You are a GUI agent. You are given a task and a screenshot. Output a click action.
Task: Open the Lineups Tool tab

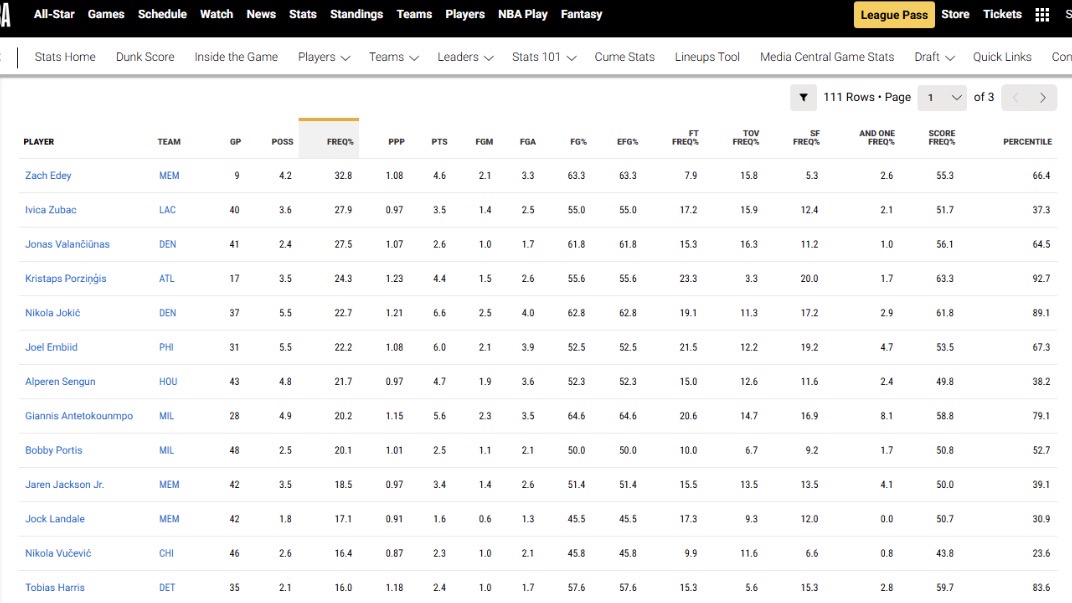pos(707,57)
